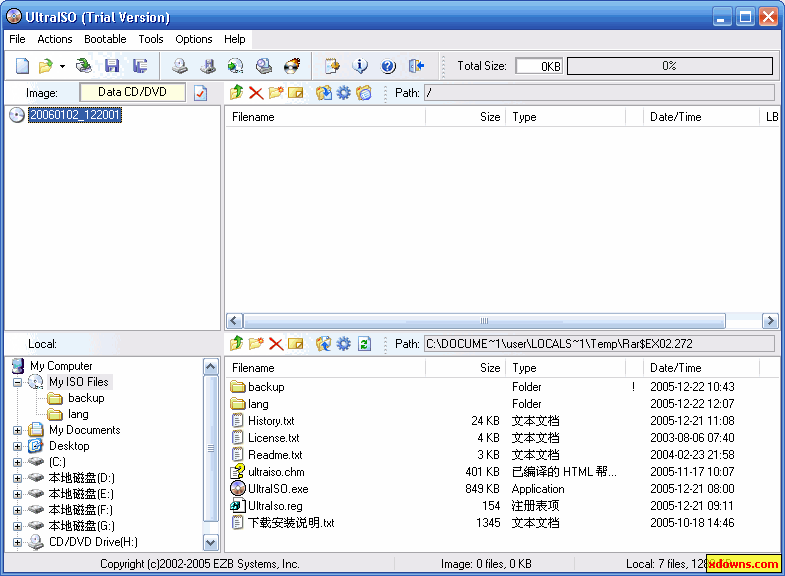Click the Up folder icon in the Local toolbar
Image resolution: width=785 pixels, height=576 pixels.
pos(236,344)
